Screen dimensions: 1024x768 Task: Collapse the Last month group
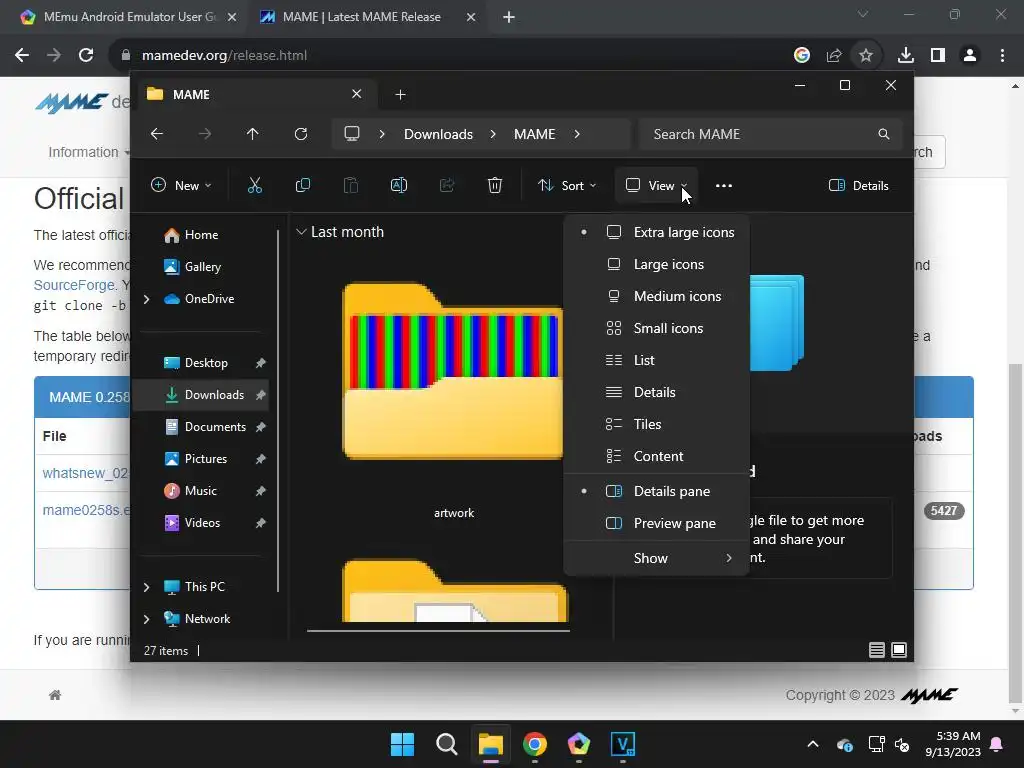click(x=301, y=232)
